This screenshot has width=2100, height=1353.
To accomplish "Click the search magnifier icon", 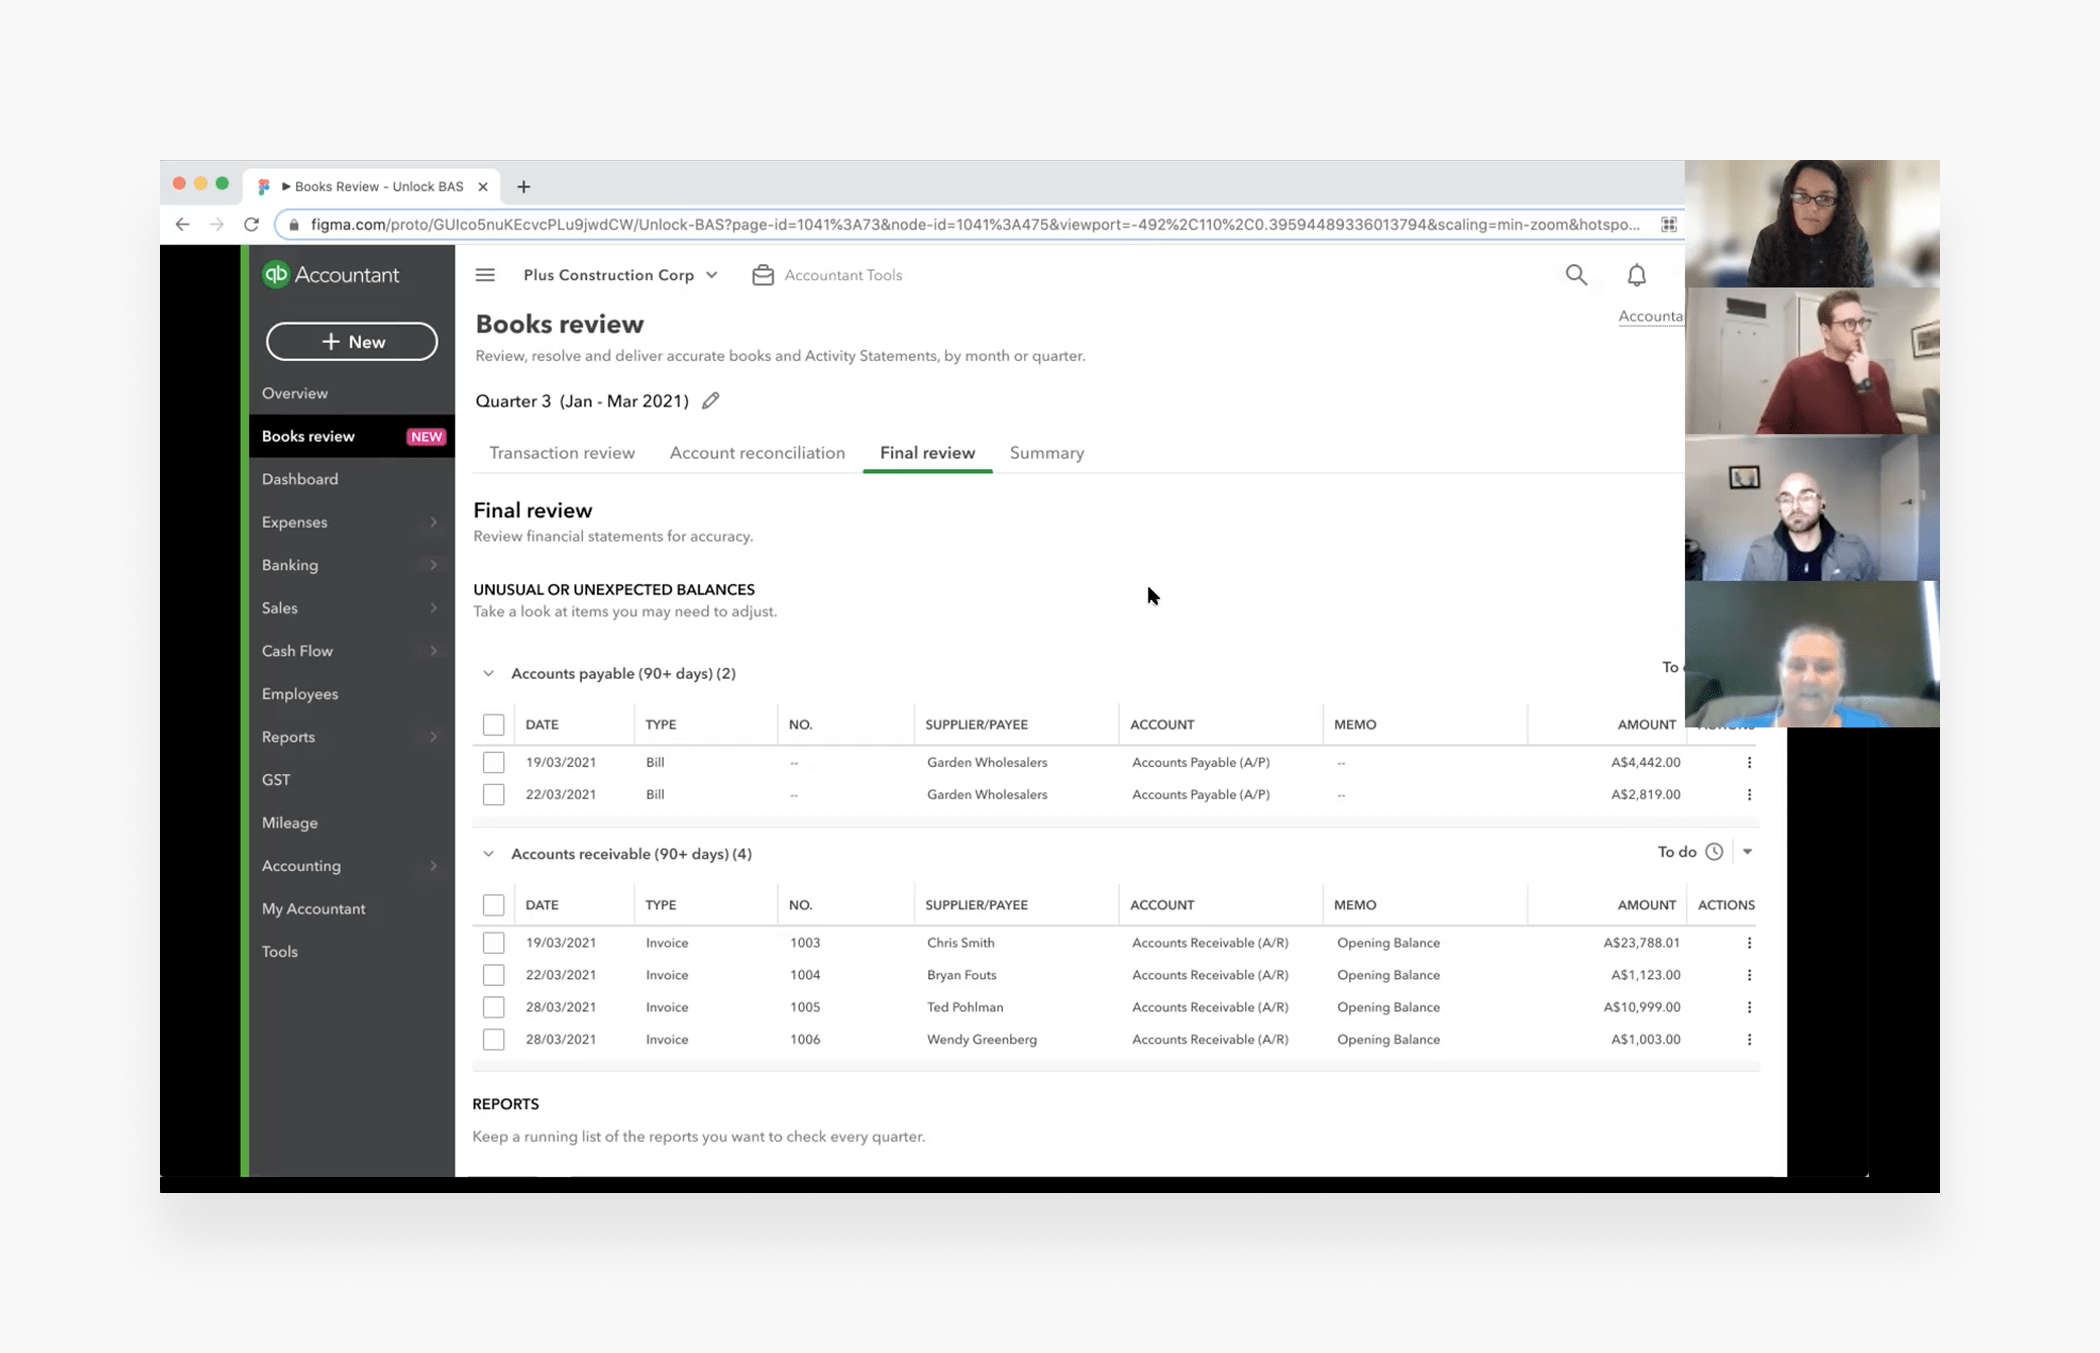I will tap(1576, 275).
